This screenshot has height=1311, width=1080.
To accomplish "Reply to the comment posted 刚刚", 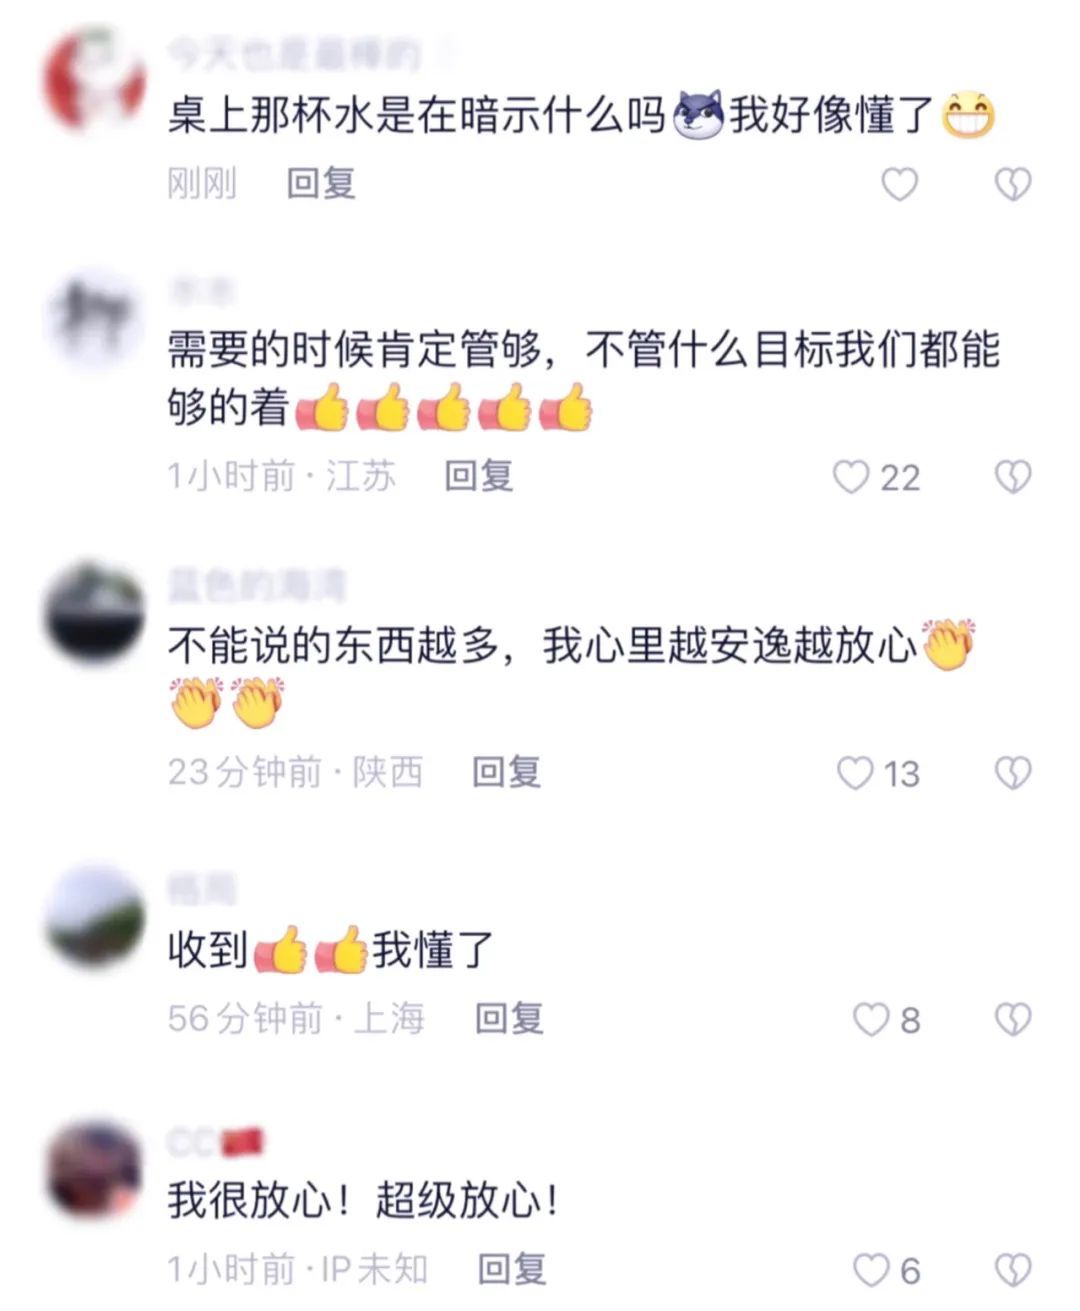I will tap(321, 183).
